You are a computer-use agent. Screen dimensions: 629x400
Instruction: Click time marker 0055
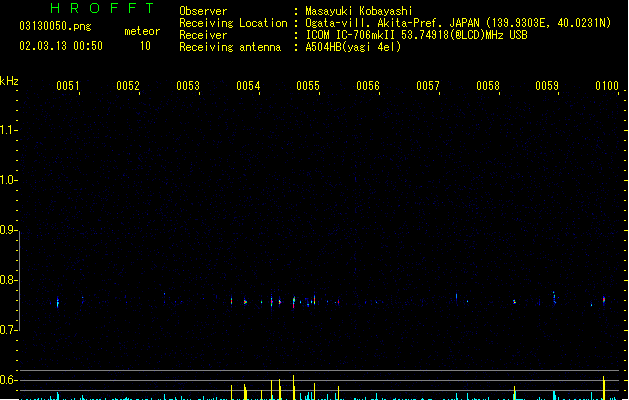(x=308, y=86)
